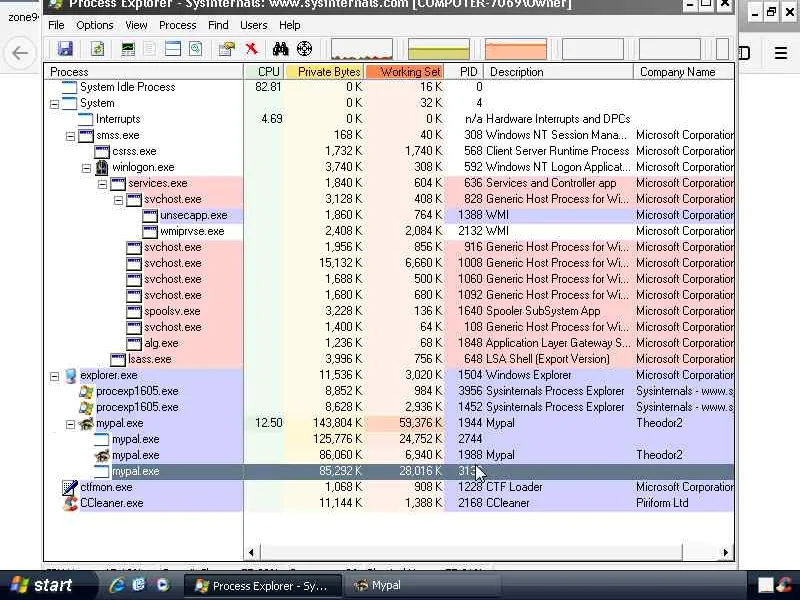
Task: Select the lsass.exe process row
Action: click(x=389, y=359)
